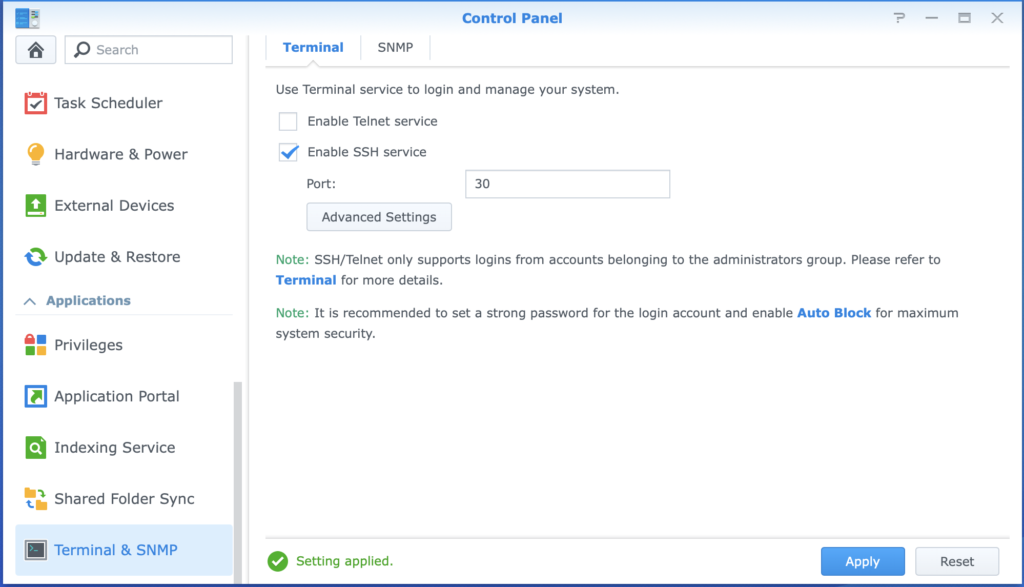Image resolution: width=1024 pixels, height=587 pixels.
Task: Open the Application Portal icon
Action: (35, 396)
